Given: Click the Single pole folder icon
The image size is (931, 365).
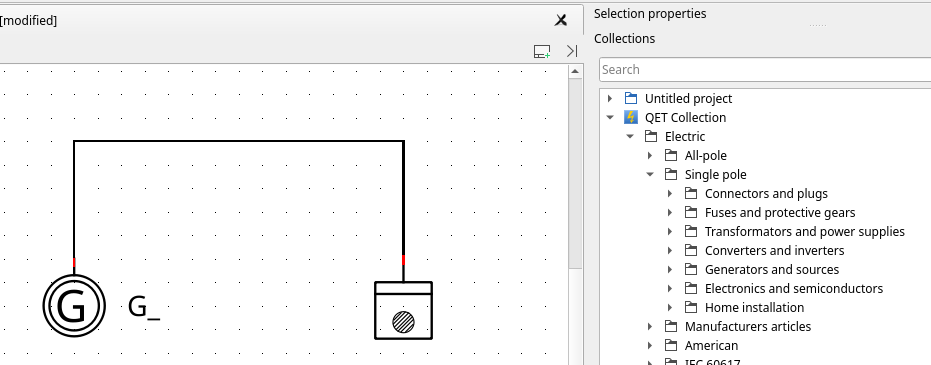Looking at the screenshot, I should click(x=671, y=174).
